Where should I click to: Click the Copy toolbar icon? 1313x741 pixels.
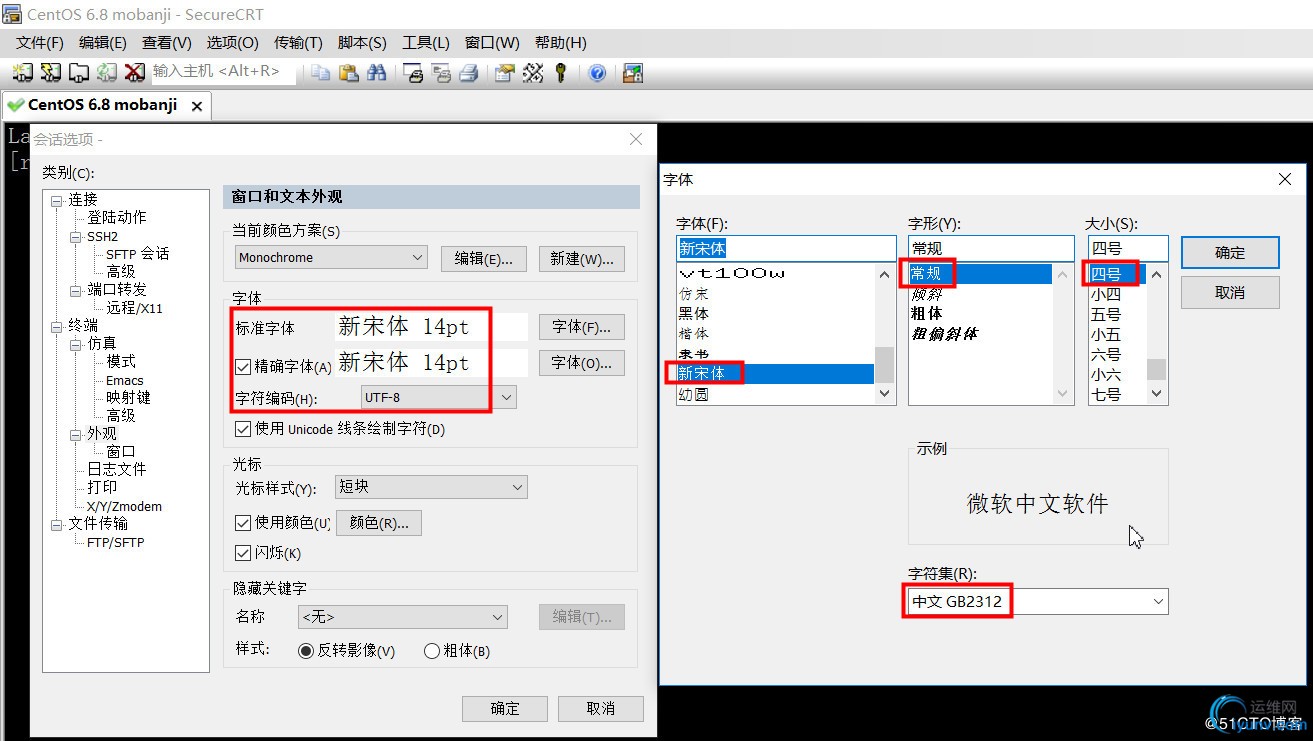tap(320, 72)
